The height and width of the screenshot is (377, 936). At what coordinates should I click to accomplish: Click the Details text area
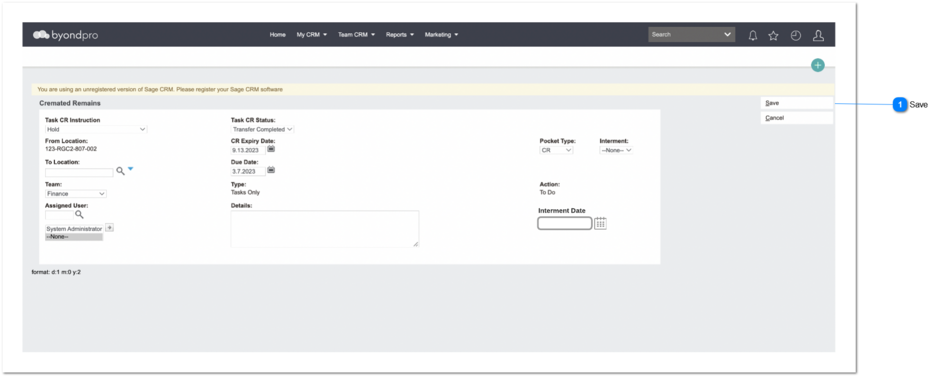pos(325,228)
